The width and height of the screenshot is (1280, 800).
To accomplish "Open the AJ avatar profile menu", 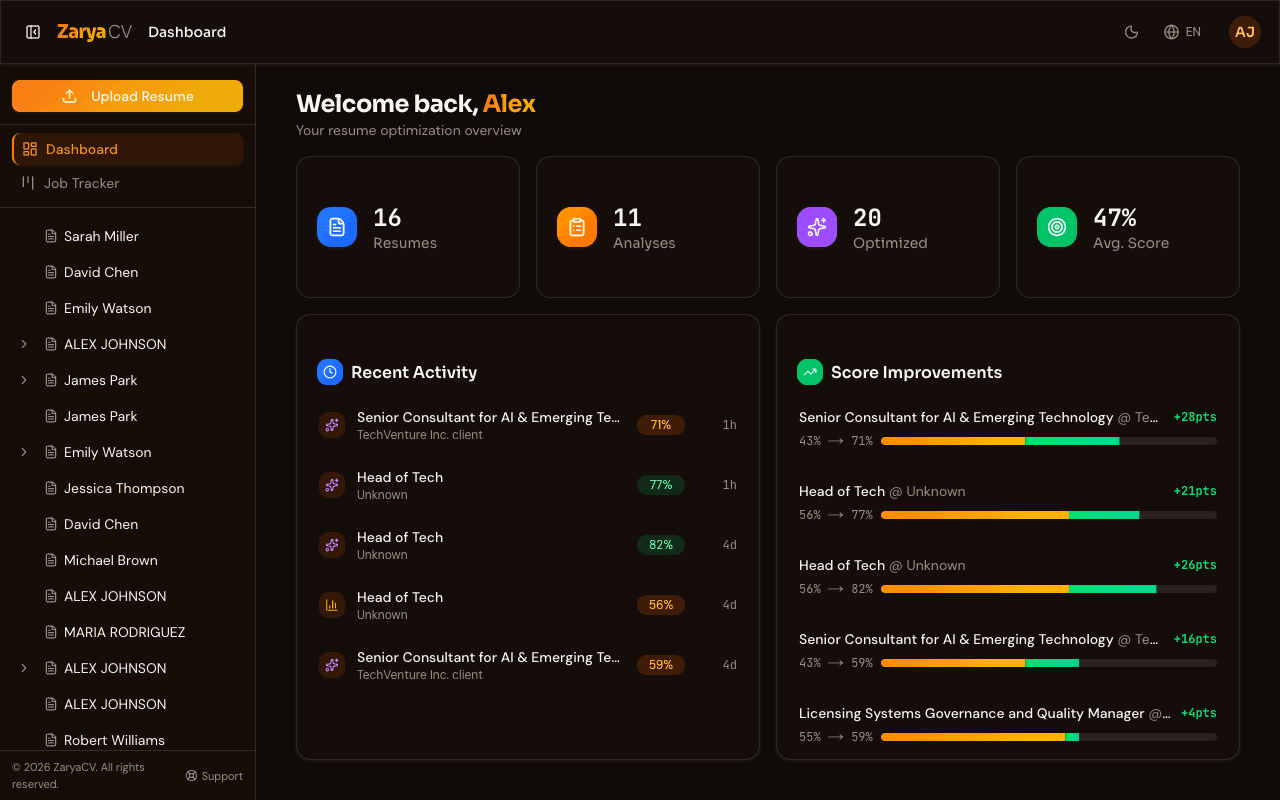I will [1244, 31].
